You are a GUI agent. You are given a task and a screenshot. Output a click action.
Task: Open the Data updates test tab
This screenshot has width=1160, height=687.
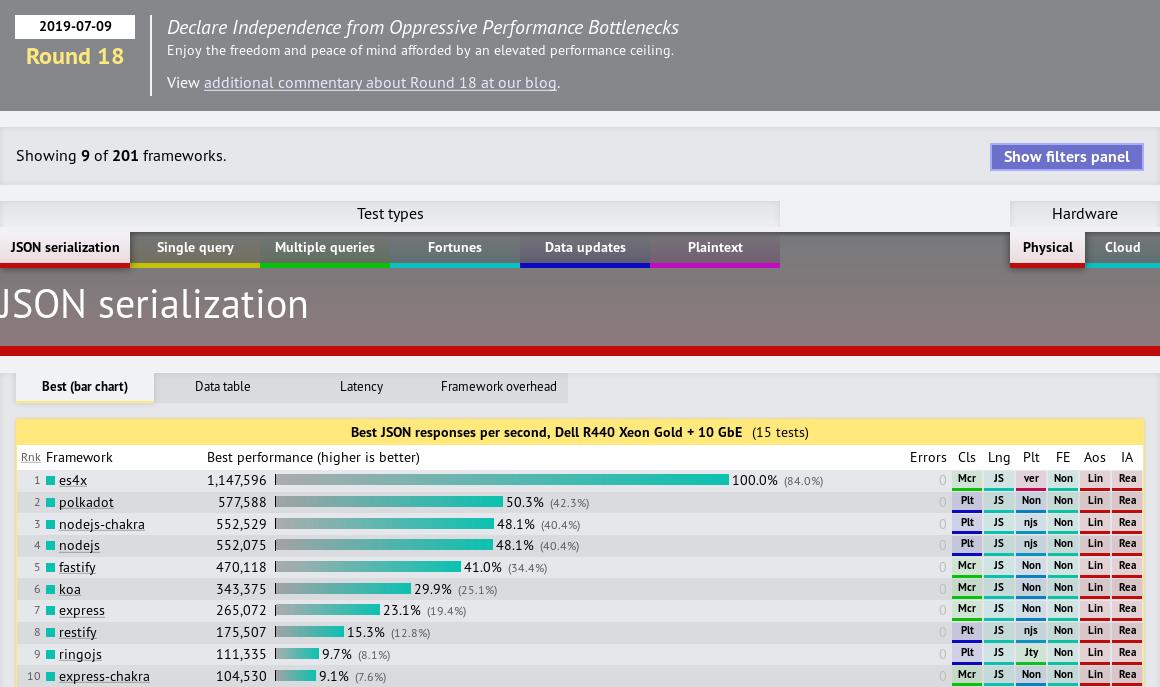pyautogui.click(x=585, y=248)
